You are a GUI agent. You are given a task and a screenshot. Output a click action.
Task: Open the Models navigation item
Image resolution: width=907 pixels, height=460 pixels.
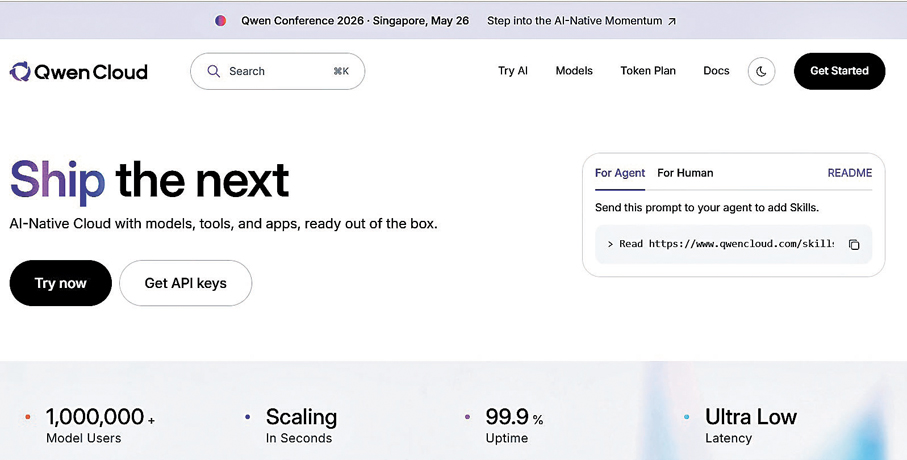click(574, 71)
